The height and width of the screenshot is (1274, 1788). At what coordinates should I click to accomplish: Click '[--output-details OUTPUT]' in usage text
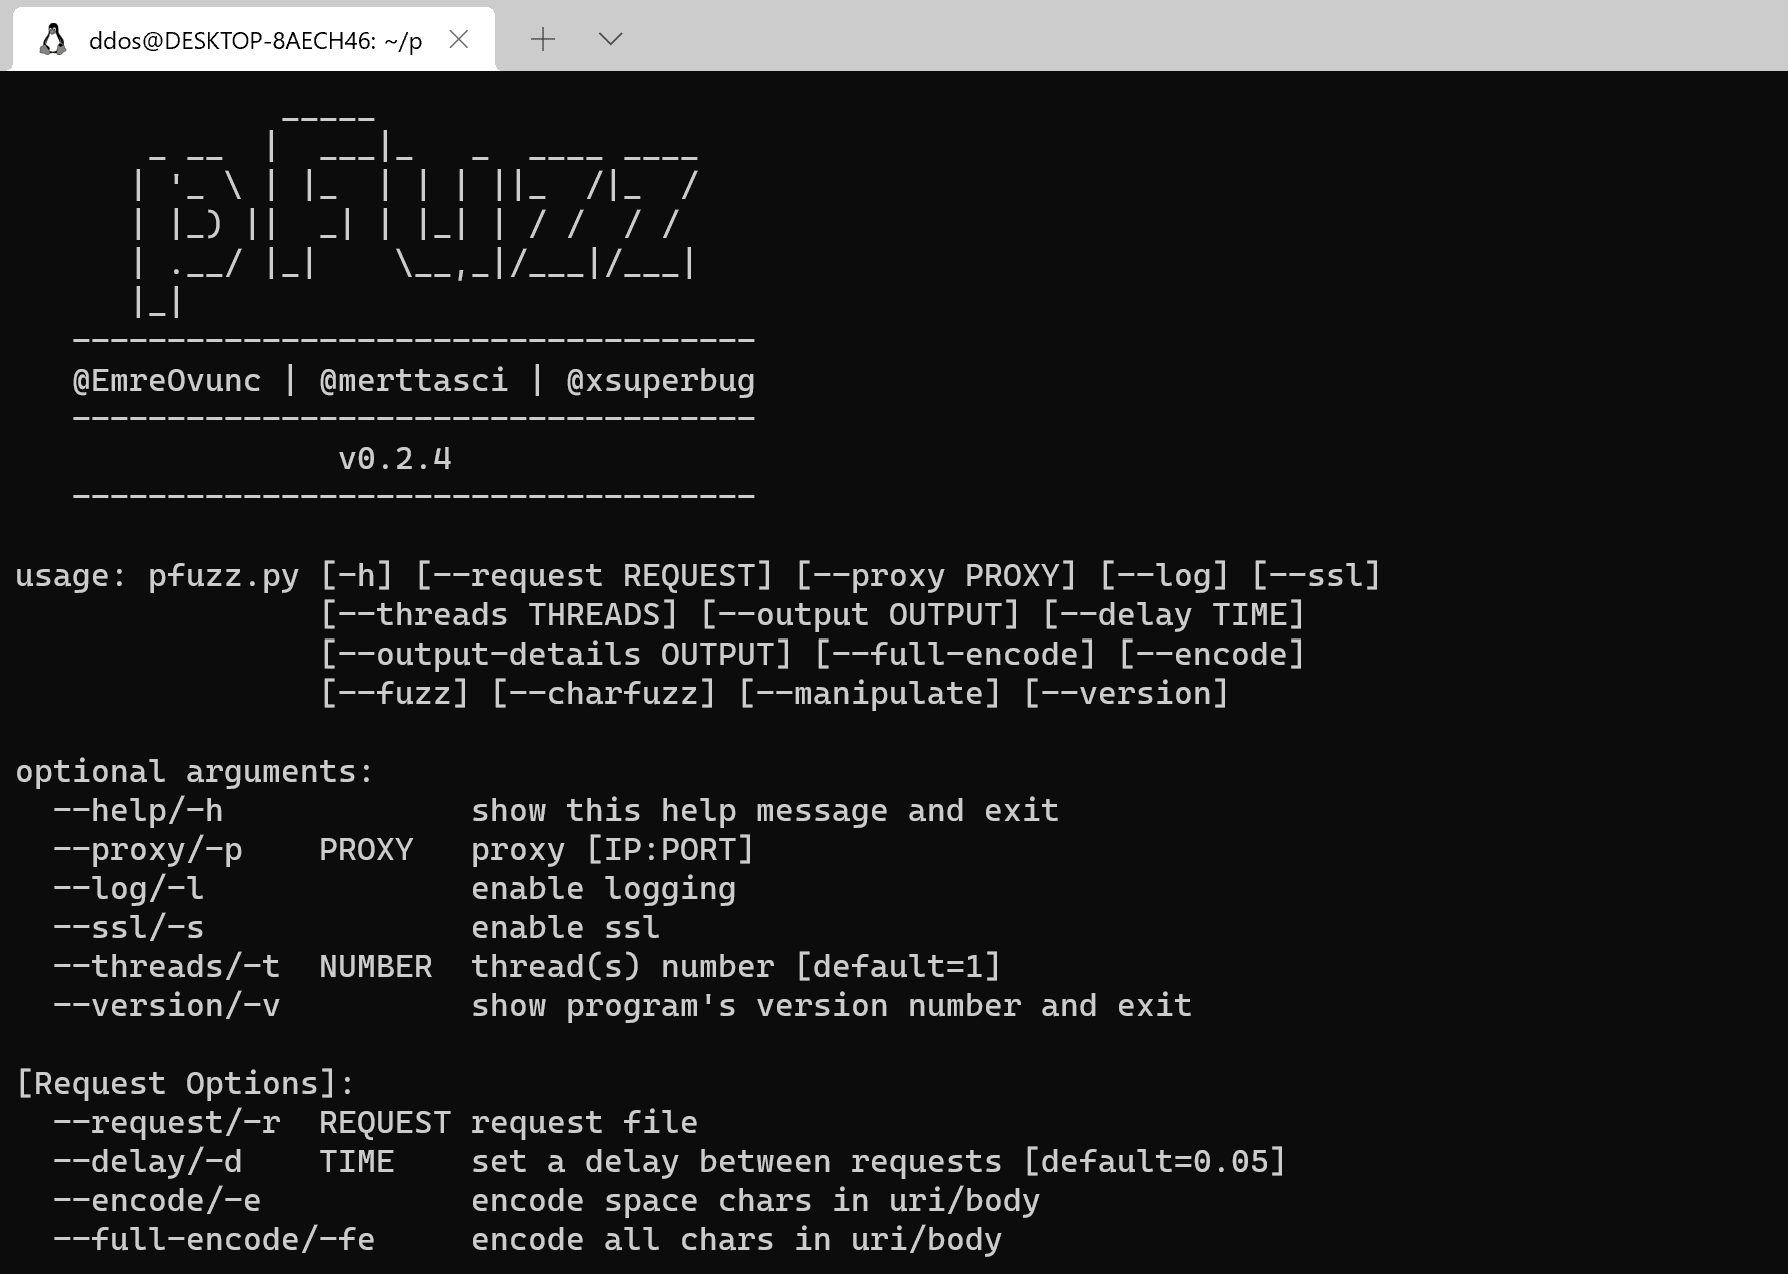[556, 655]
